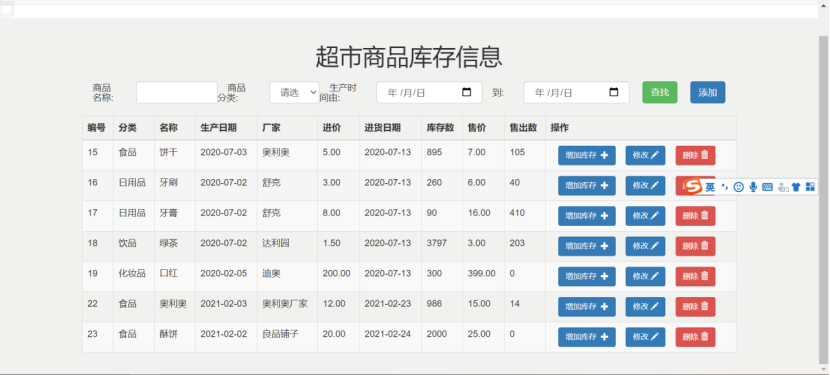Click the microphone voice input icon

pos(753,187)
